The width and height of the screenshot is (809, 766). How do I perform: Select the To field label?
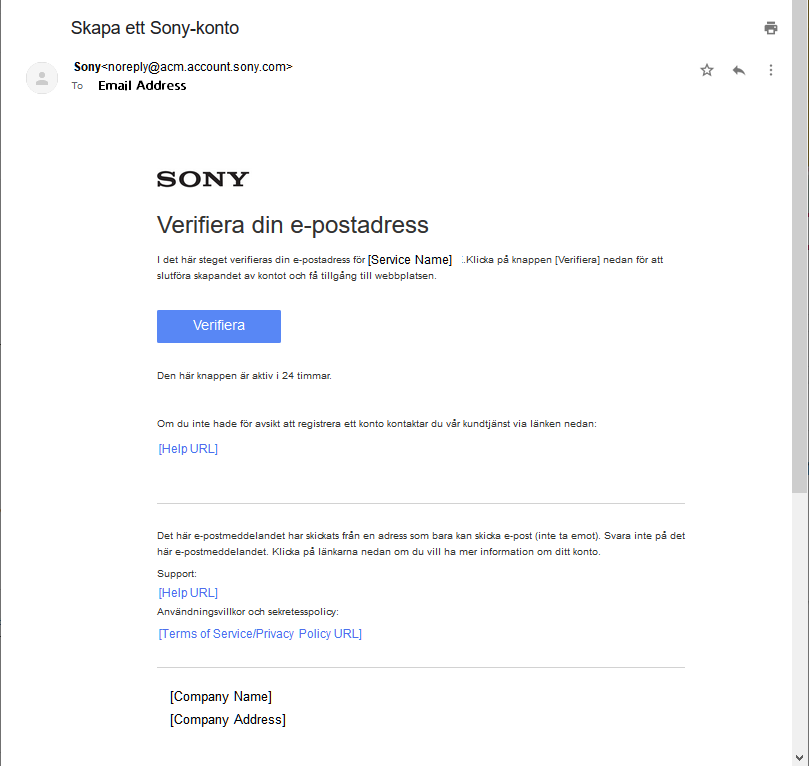(77, 86)
